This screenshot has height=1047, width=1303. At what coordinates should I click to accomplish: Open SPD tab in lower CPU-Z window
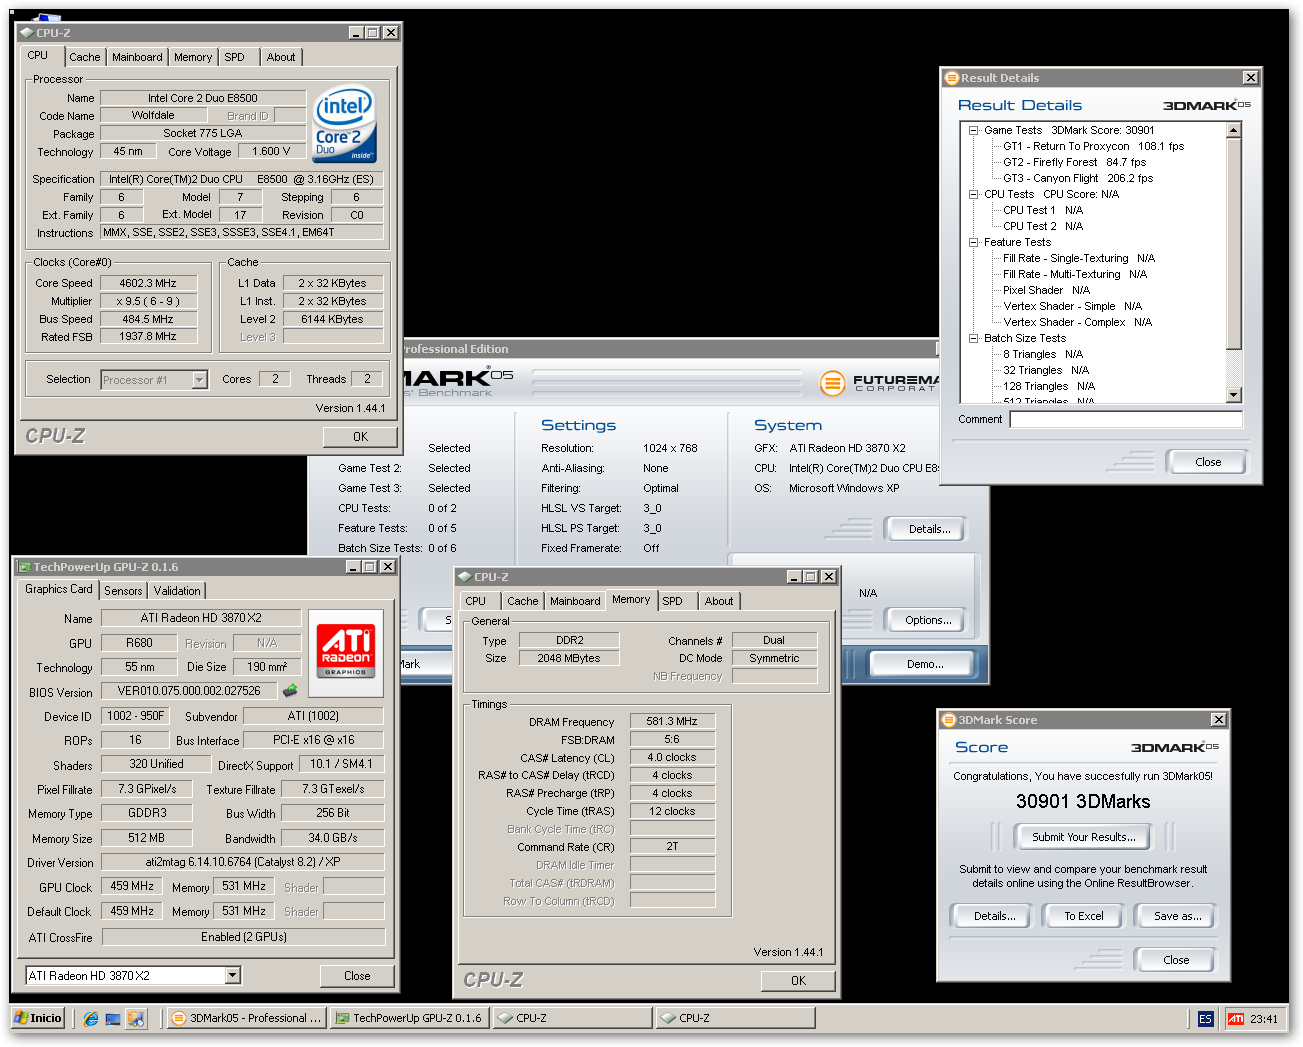coord(673,601)
